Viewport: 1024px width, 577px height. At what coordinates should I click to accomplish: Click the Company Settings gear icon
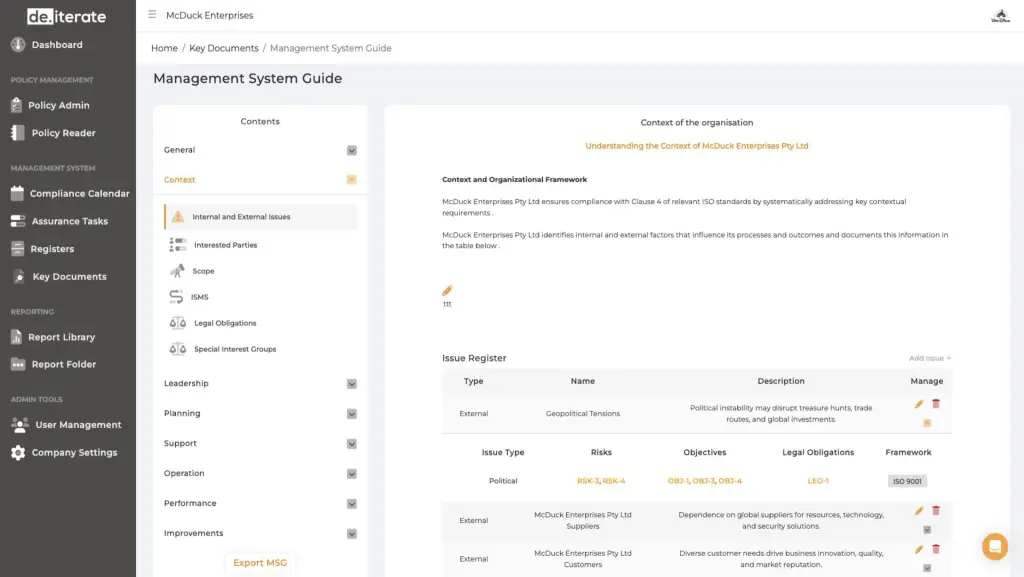(x=18, y=452)
